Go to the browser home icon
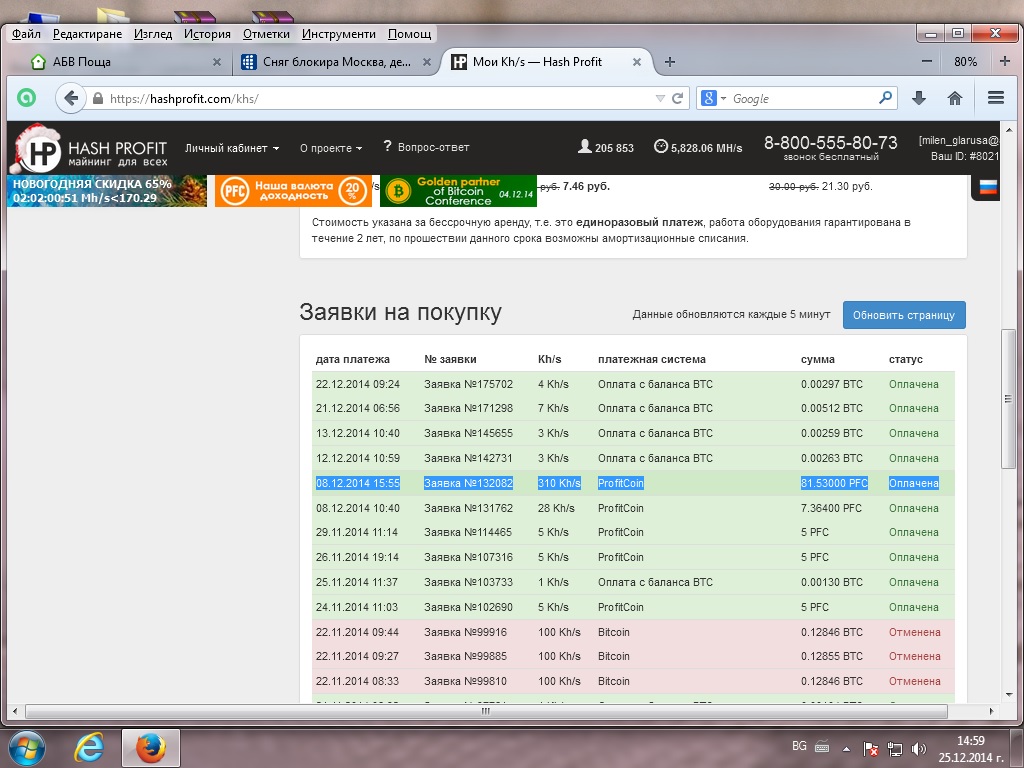Image resolution: width=1024 pixels, height=768 pixels. coord(955,98)
